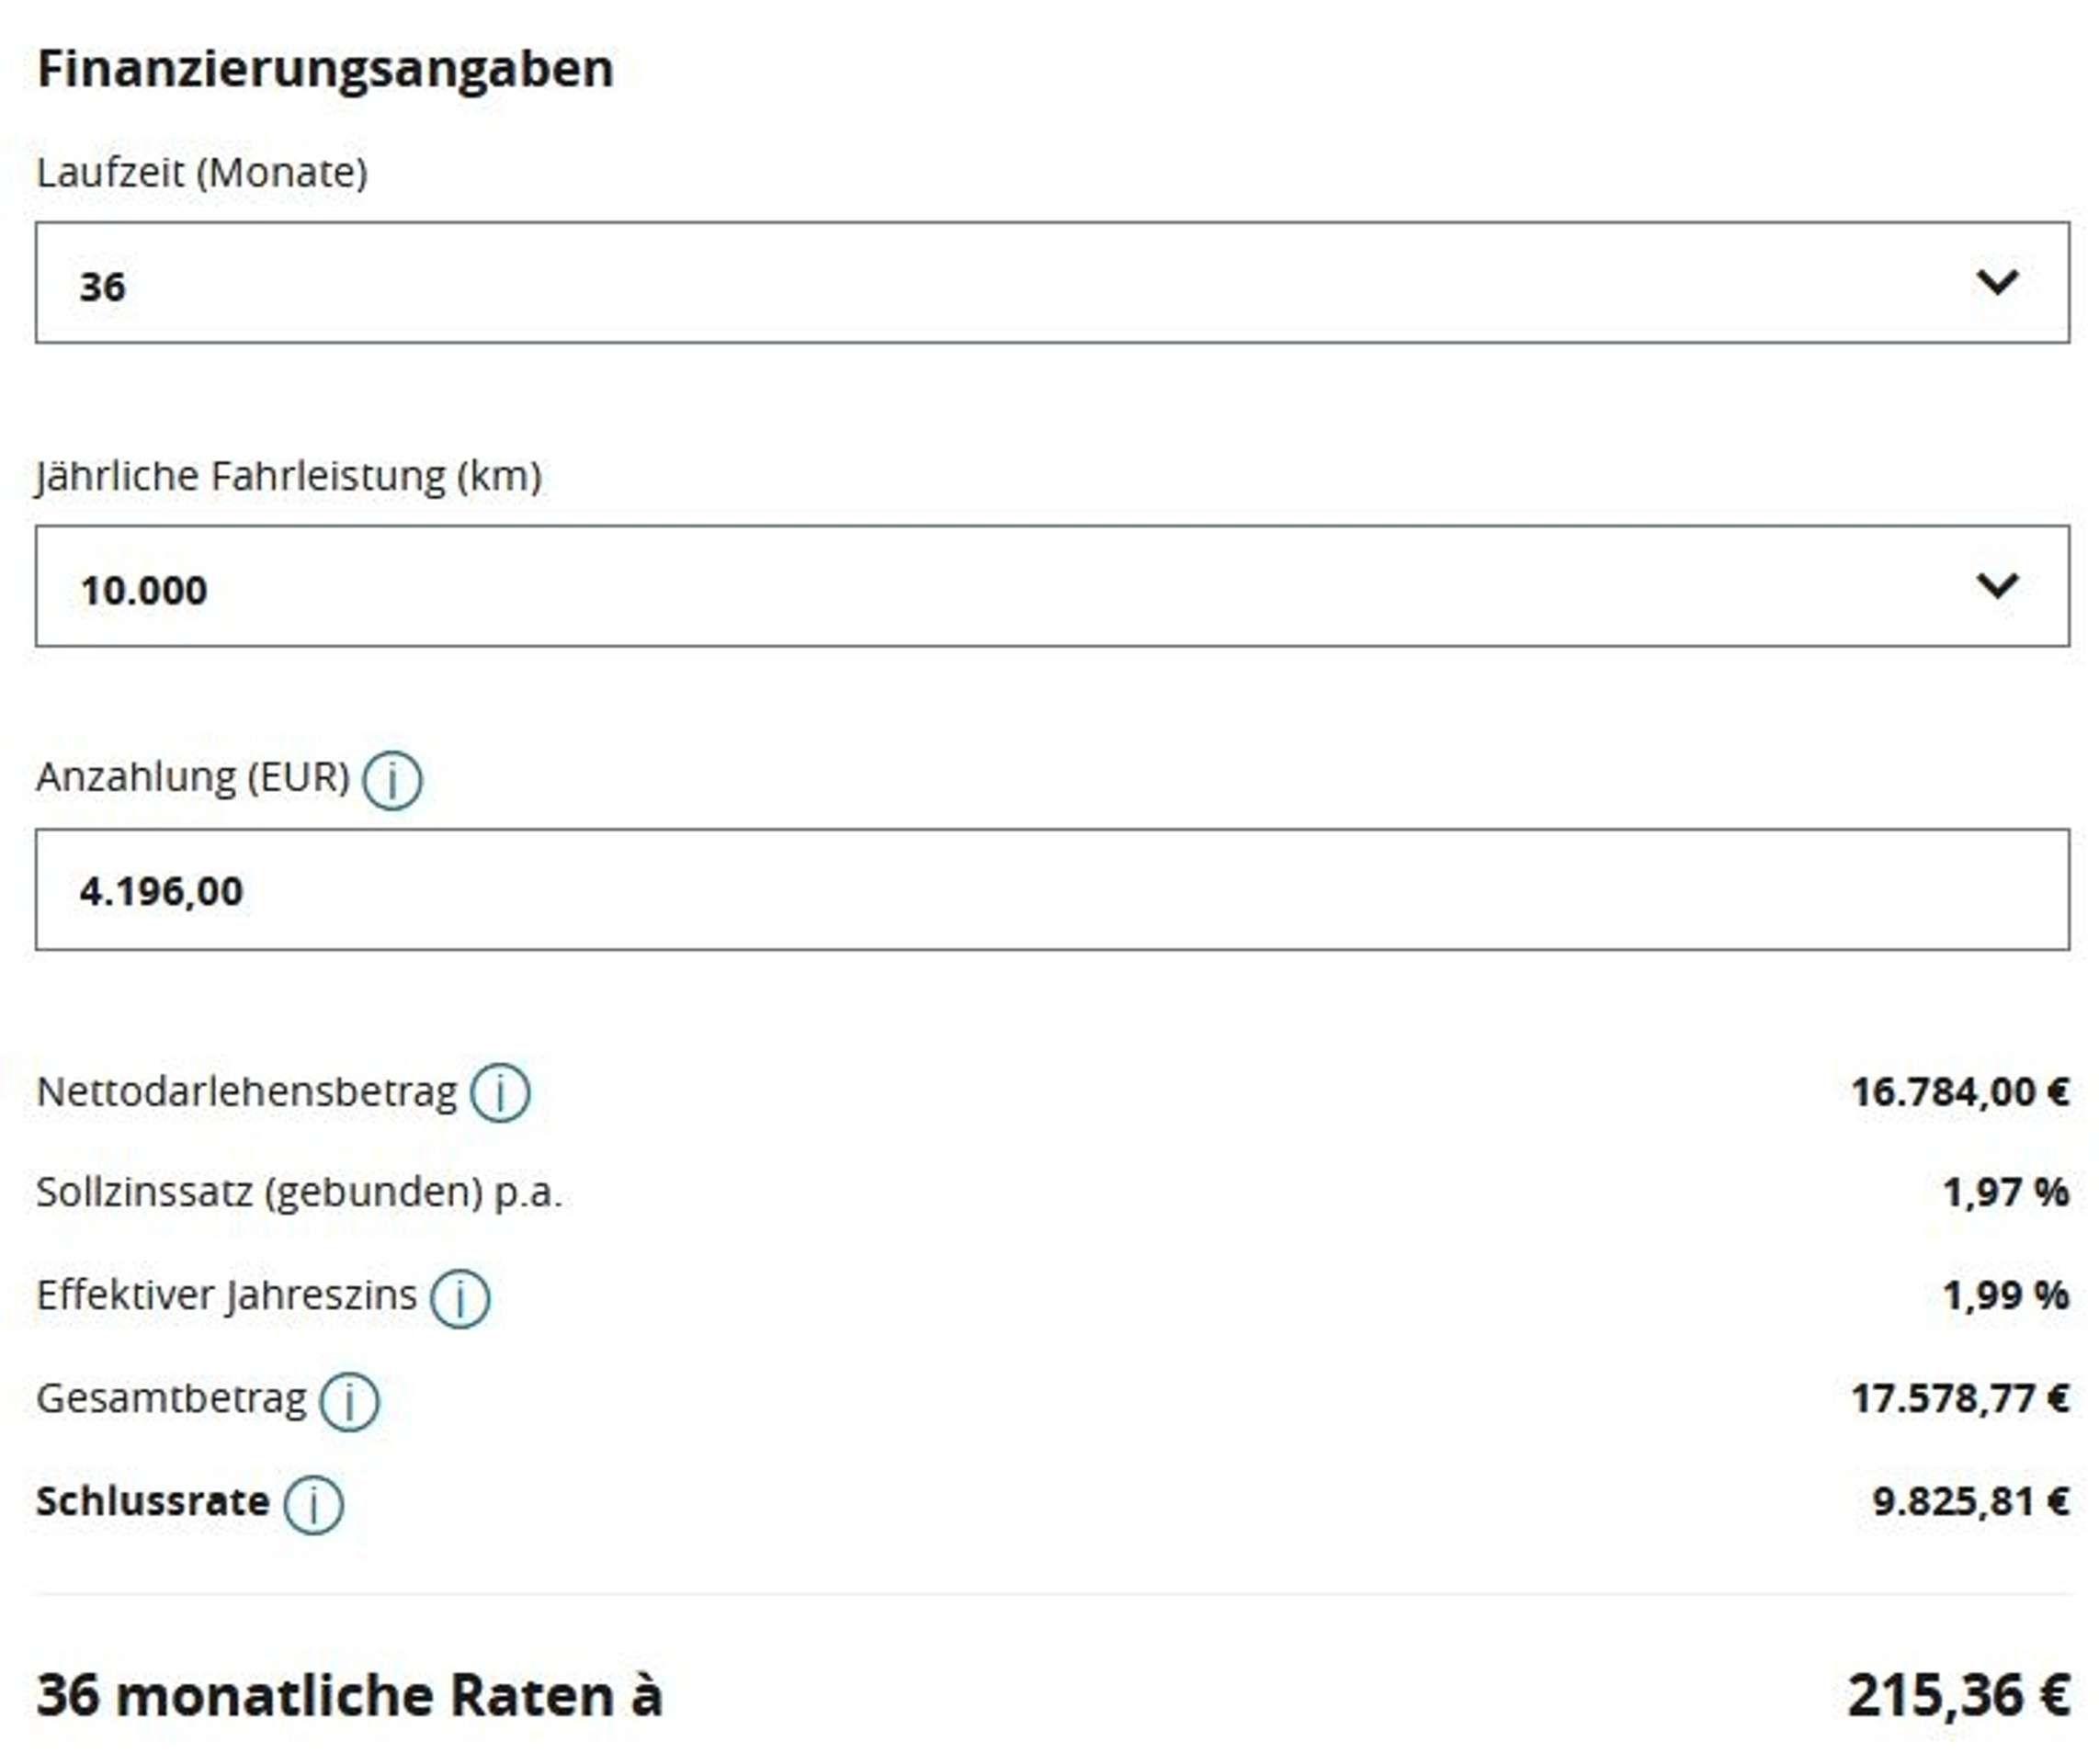
Task: Expand the Laufzeit dropdown via its chevron arrow
Action: point(1997,282)
